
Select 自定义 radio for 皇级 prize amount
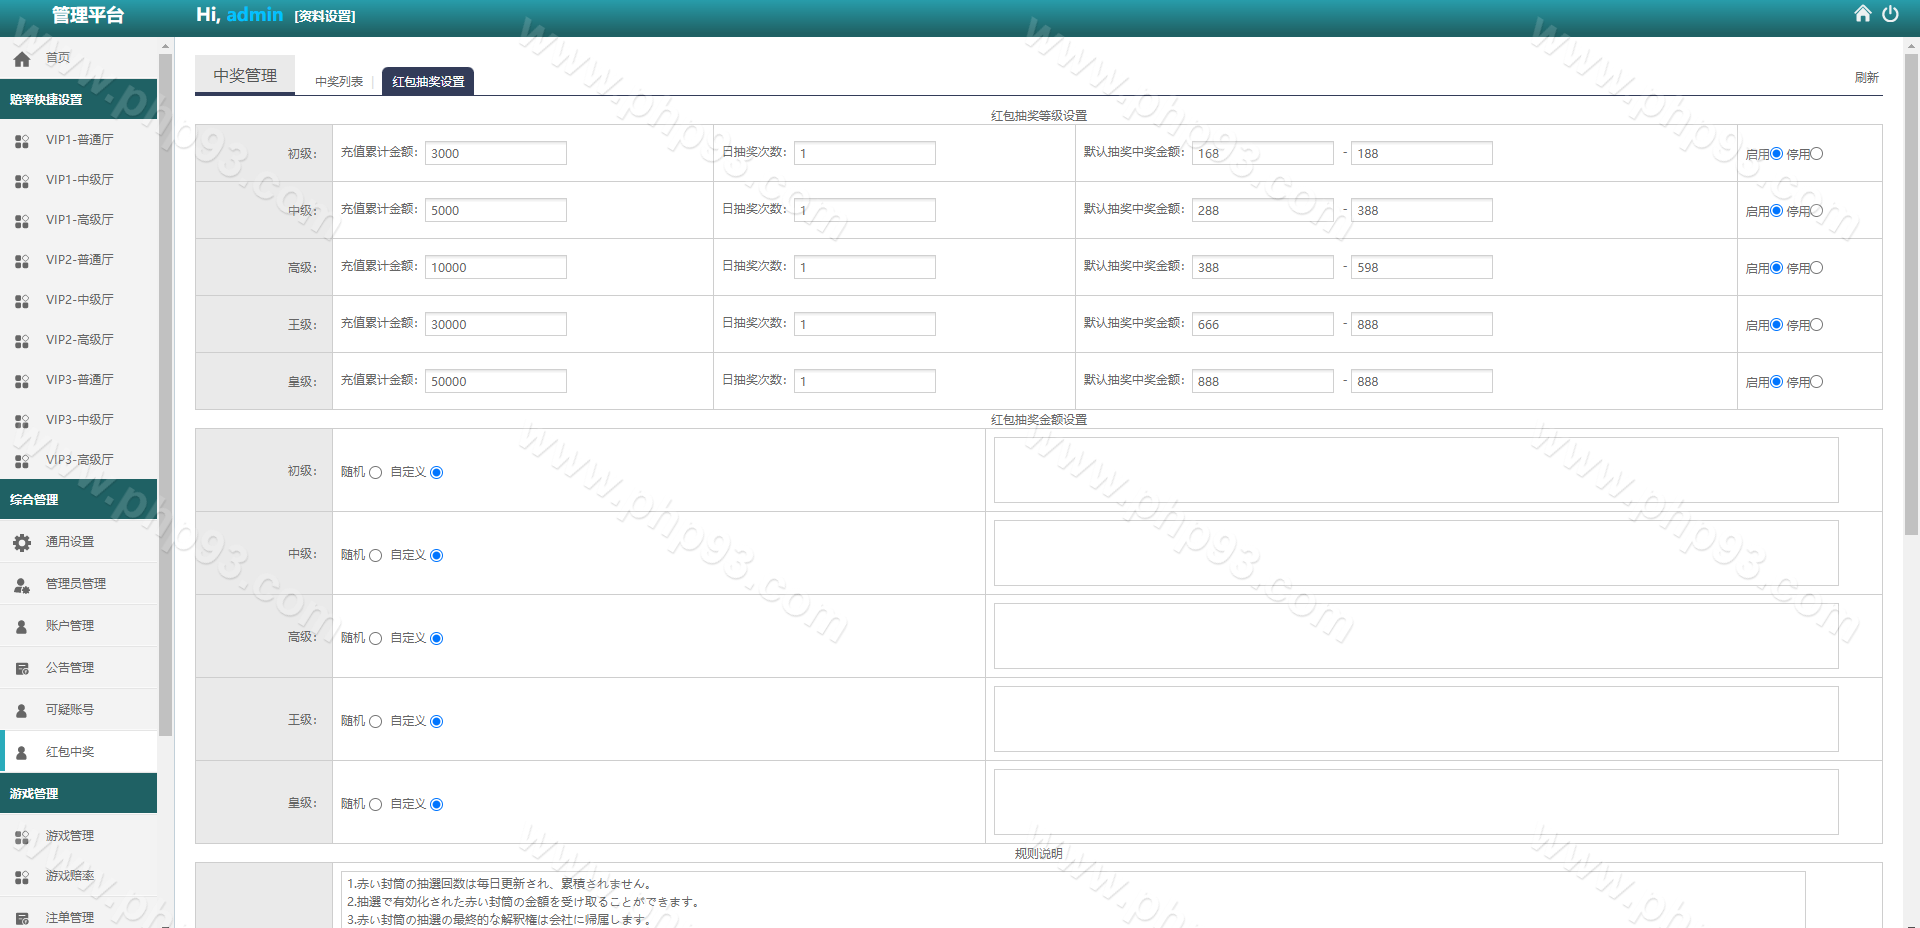tap(436, 804)
